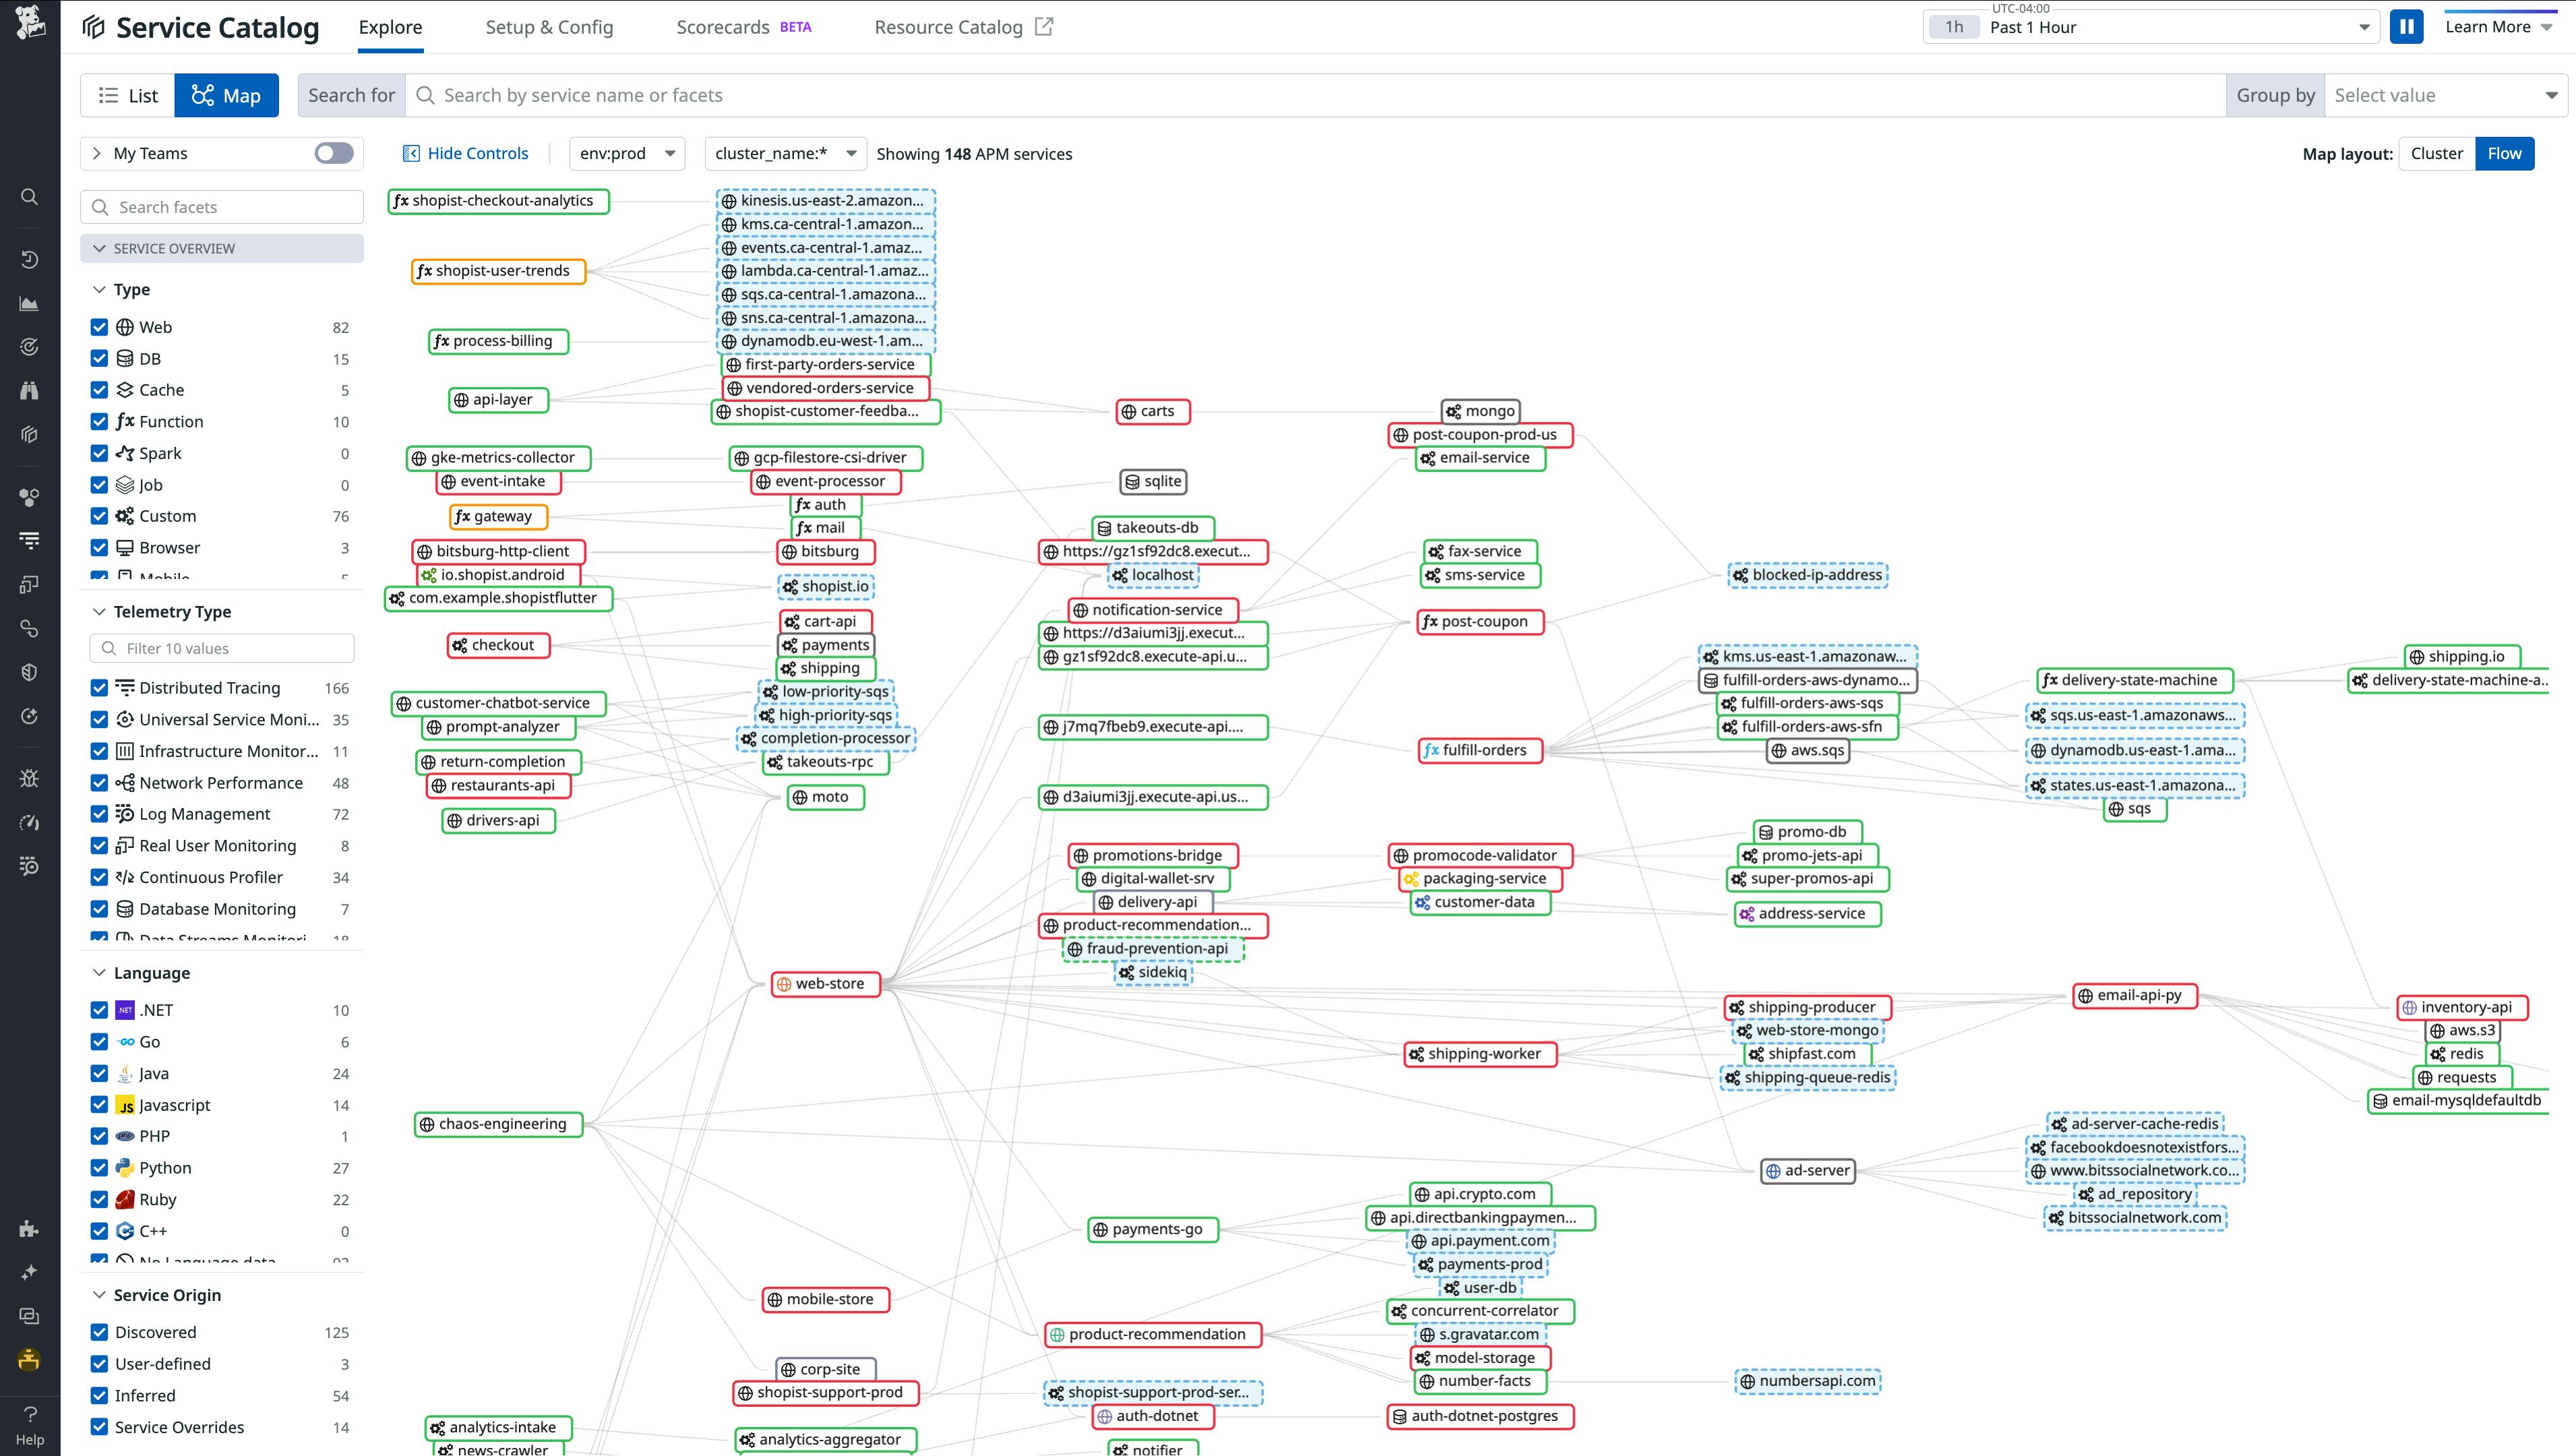
Task: Open the Dashboards chart icon in sidebar
Action: [x=30, y=303]
